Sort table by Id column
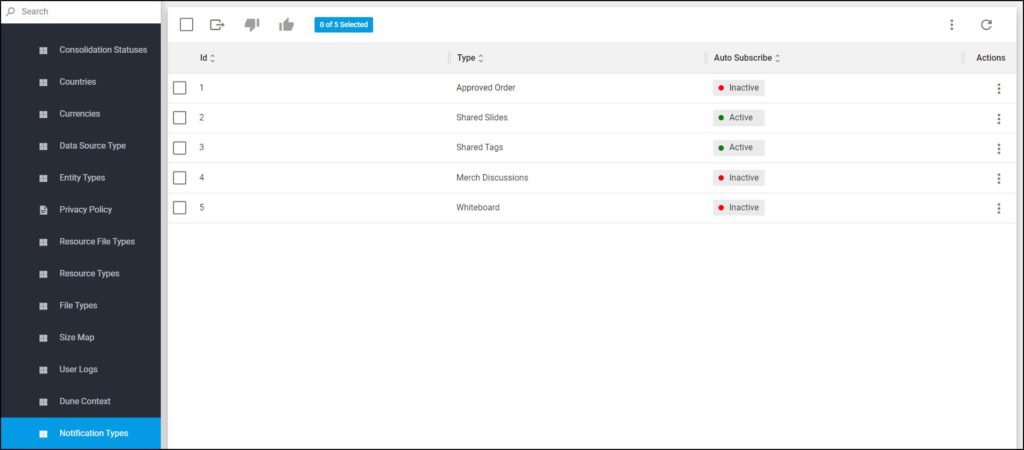Screen dimensions: 1024x450 [x=207, y=58]
